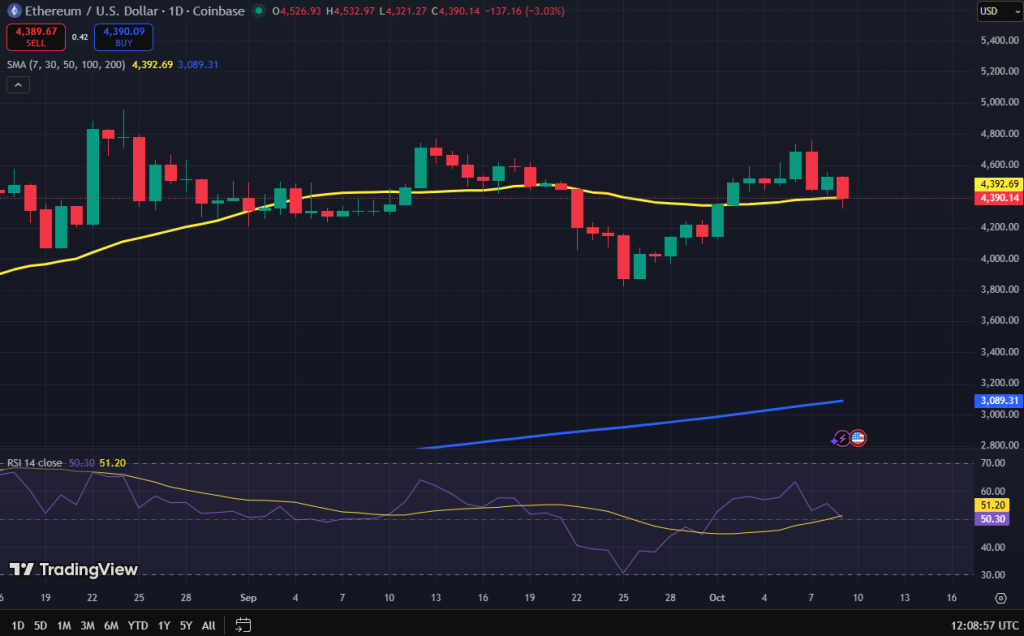Click the blue SMA value 3,089.31 in legend

(x=198, y=65)
